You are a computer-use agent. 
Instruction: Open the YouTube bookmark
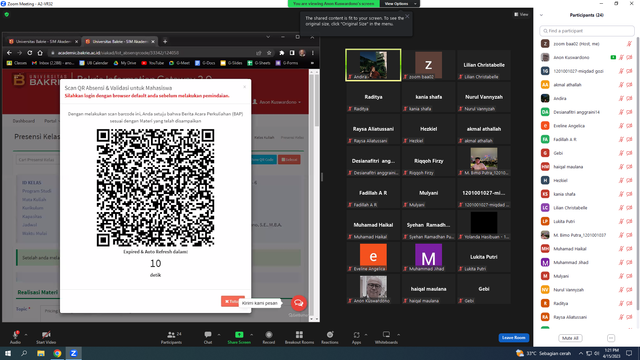point(153,63)
